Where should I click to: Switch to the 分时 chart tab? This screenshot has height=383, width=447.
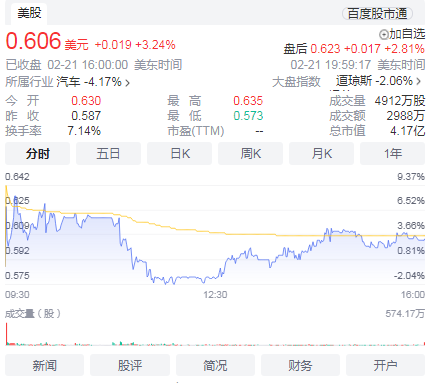pyautogui.click(x=38, y=154)
